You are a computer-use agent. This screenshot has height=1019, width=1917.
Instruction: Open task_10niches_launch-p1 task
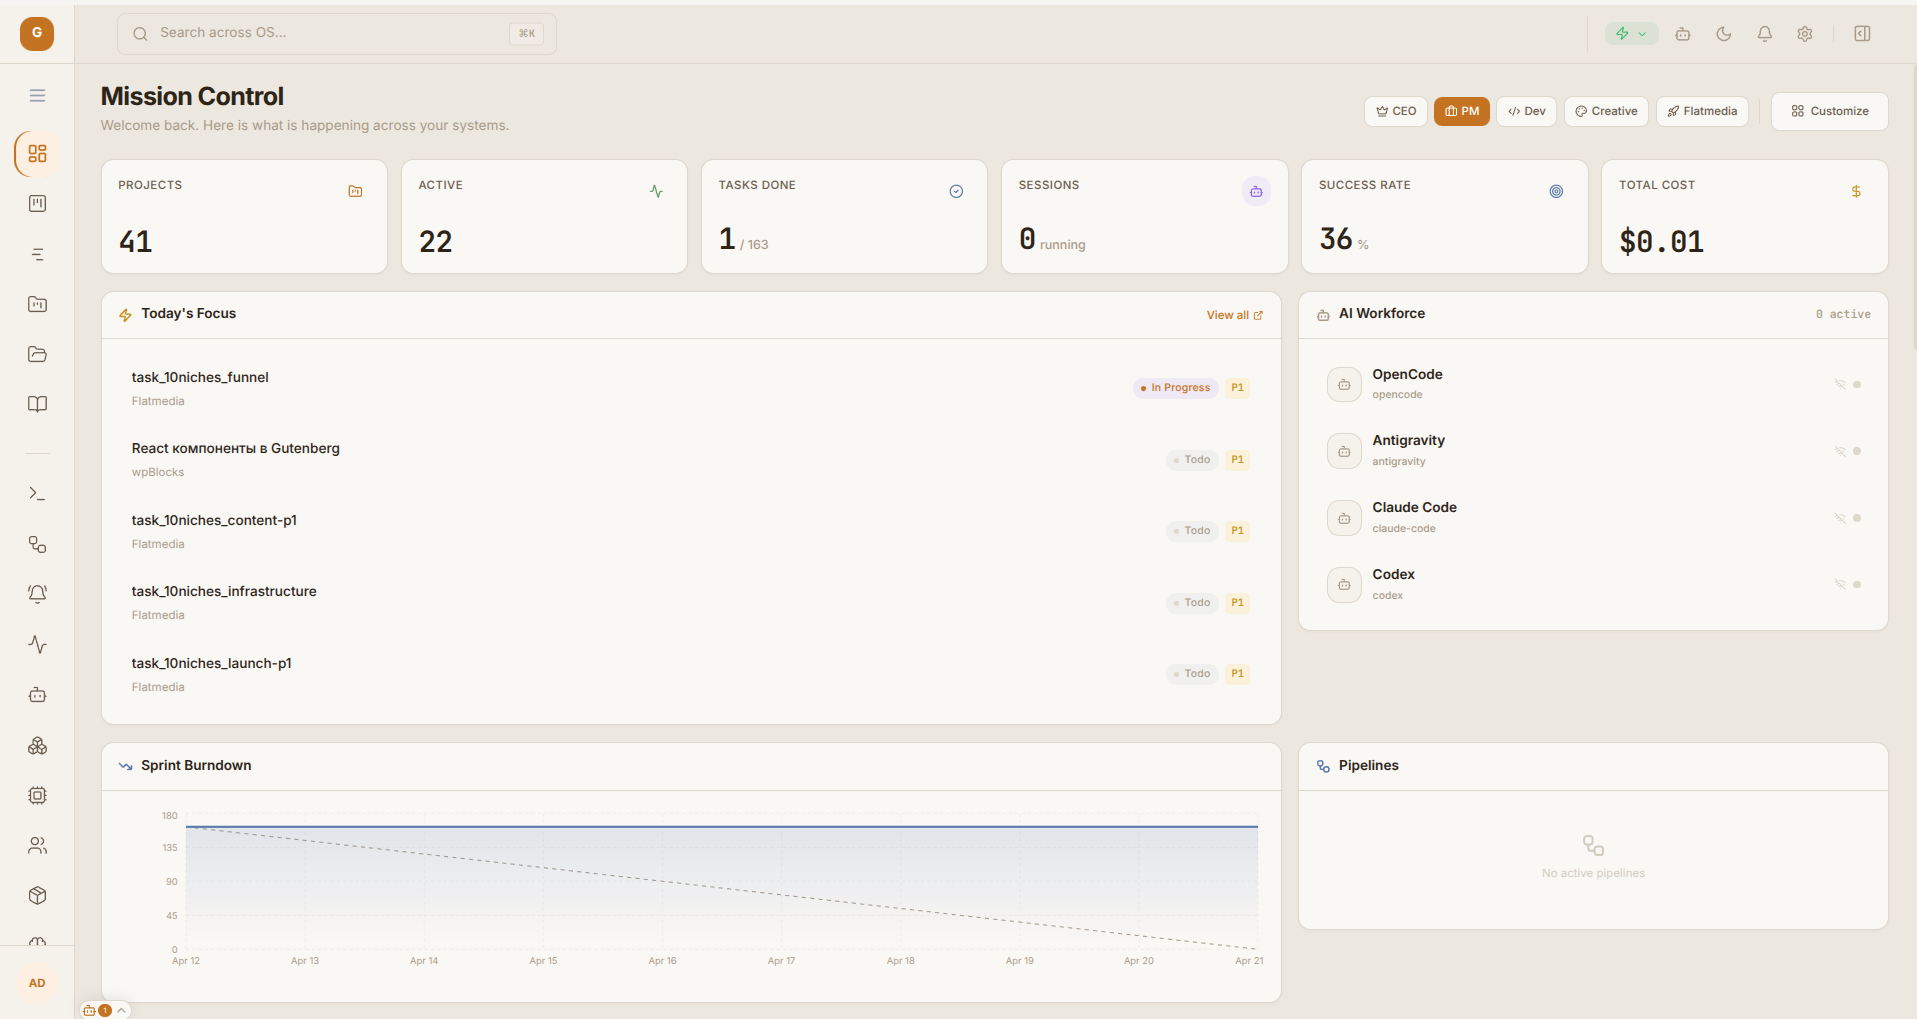(x=691, y=674)
